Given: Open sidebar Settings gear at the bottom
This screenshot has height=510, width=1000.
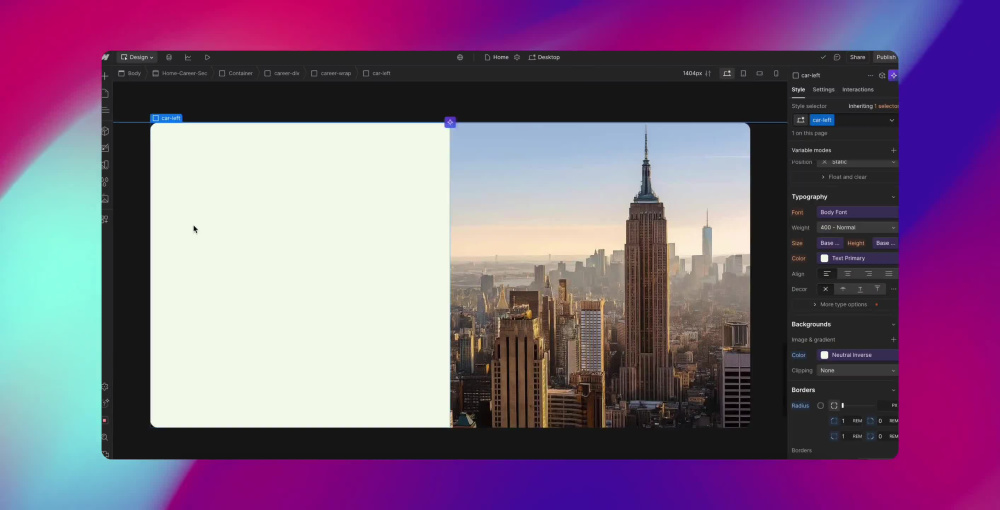Looking at the screenshot, I should tap(105, 387).
